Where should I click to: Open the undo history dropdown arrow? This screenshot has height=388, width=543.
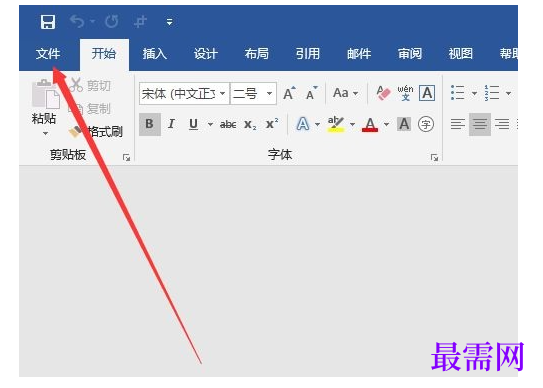coord(92,21)
